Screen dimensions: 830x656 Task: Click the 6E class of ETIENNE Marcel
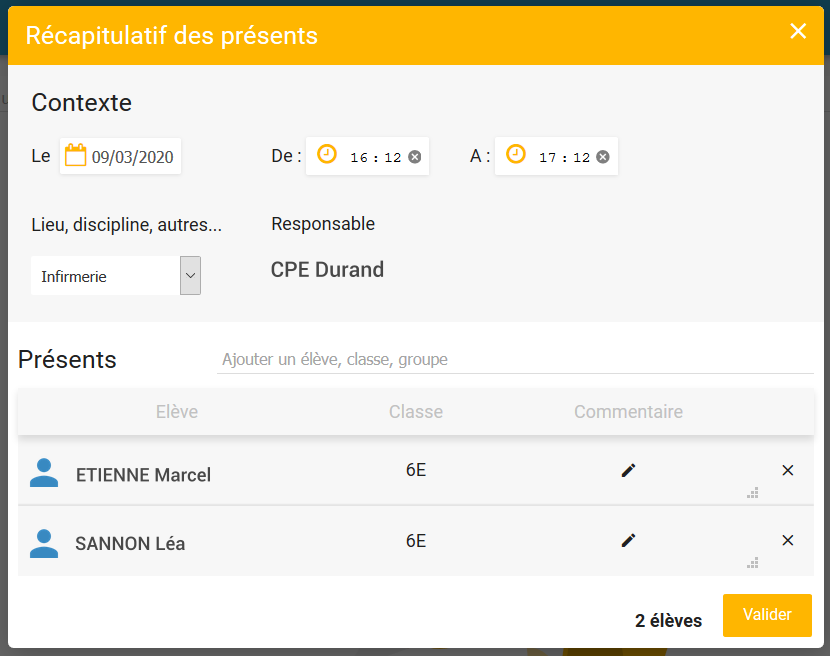point(416,470)
